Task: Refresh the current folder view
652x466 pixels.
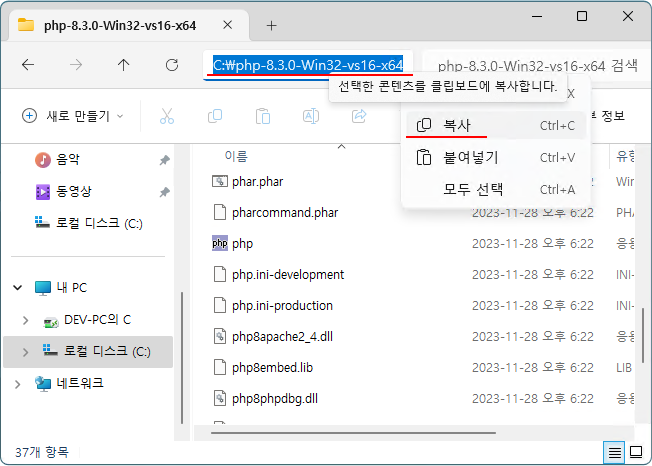Action: click(172, 65)
